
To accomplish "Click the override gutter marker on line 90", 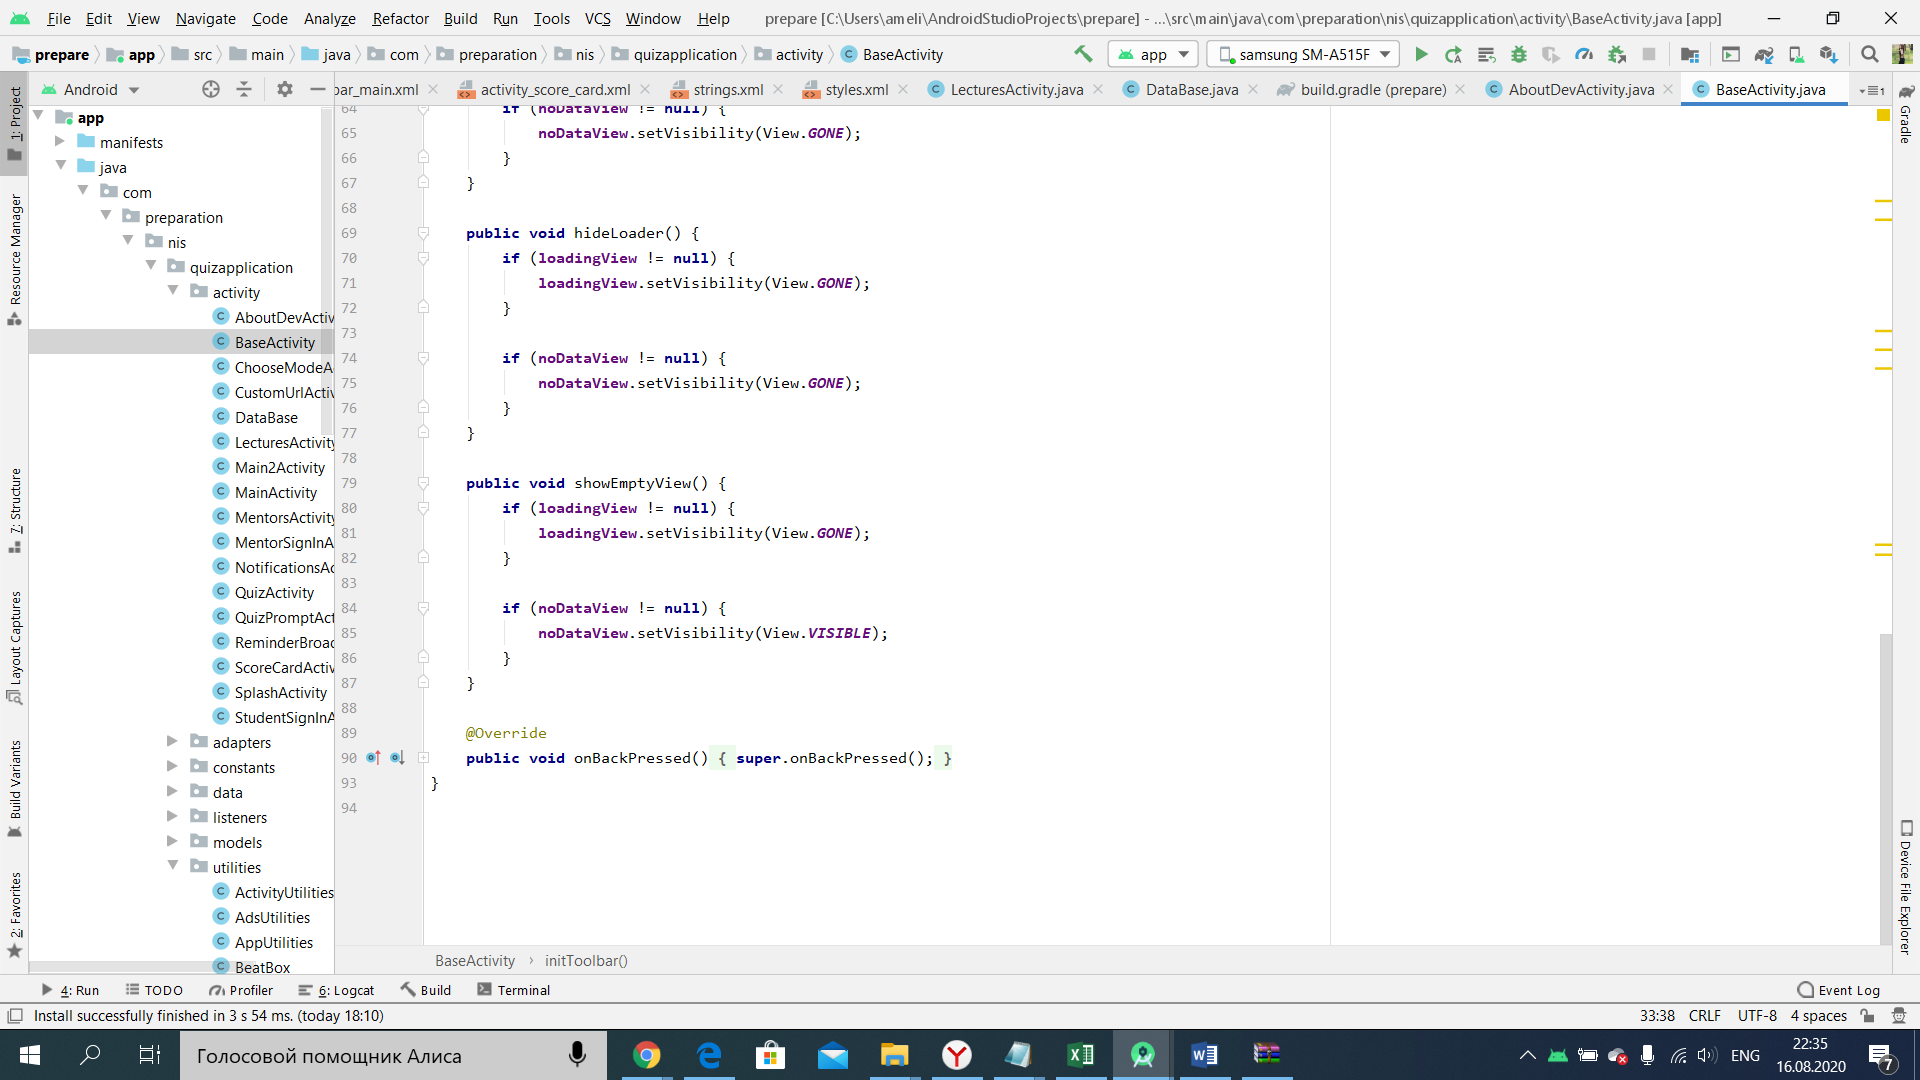I will pos(373,758).
